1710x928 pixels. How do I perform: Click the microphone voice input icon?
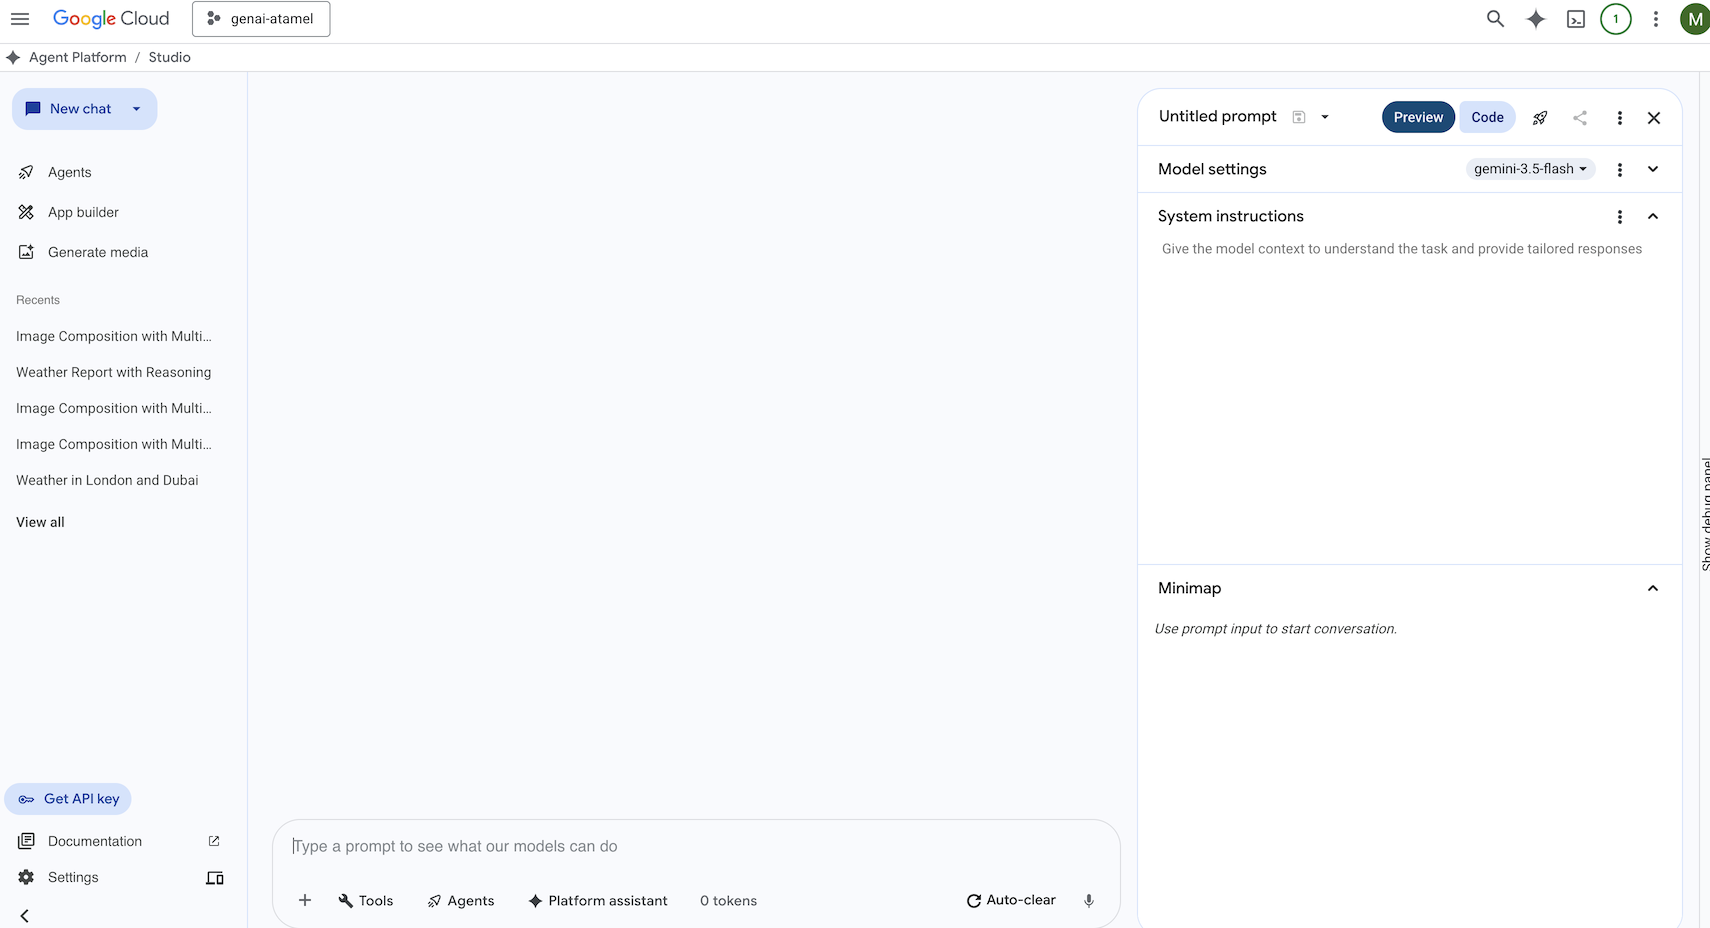coord(1089,900)
